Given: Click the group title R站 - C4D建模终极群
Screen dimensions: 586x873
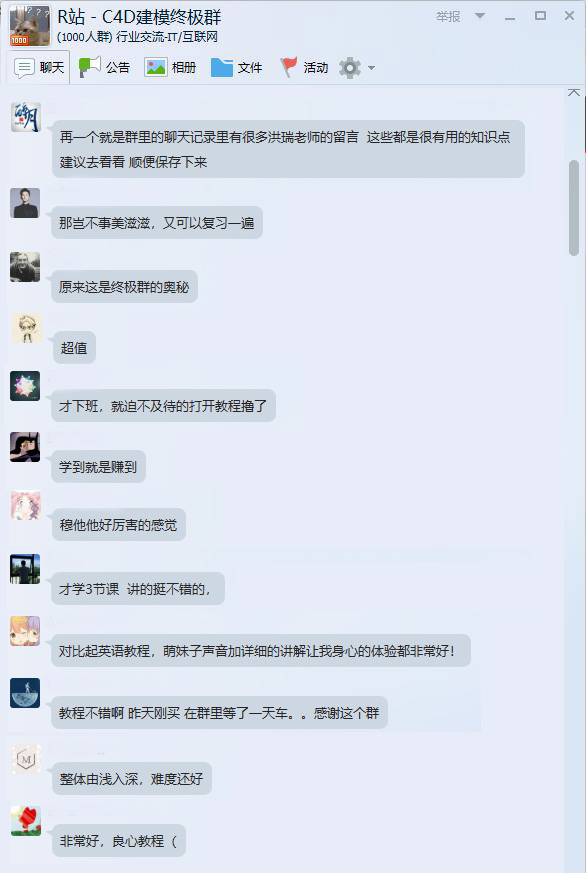Looking at the screenshot, I should (x=139, y=17).
